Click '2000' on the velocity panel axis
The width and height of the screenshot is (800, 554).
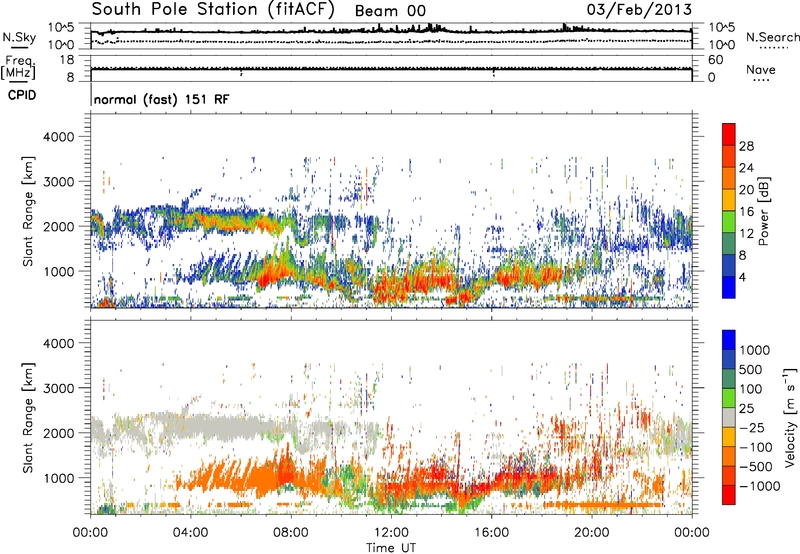coord(59,433)
